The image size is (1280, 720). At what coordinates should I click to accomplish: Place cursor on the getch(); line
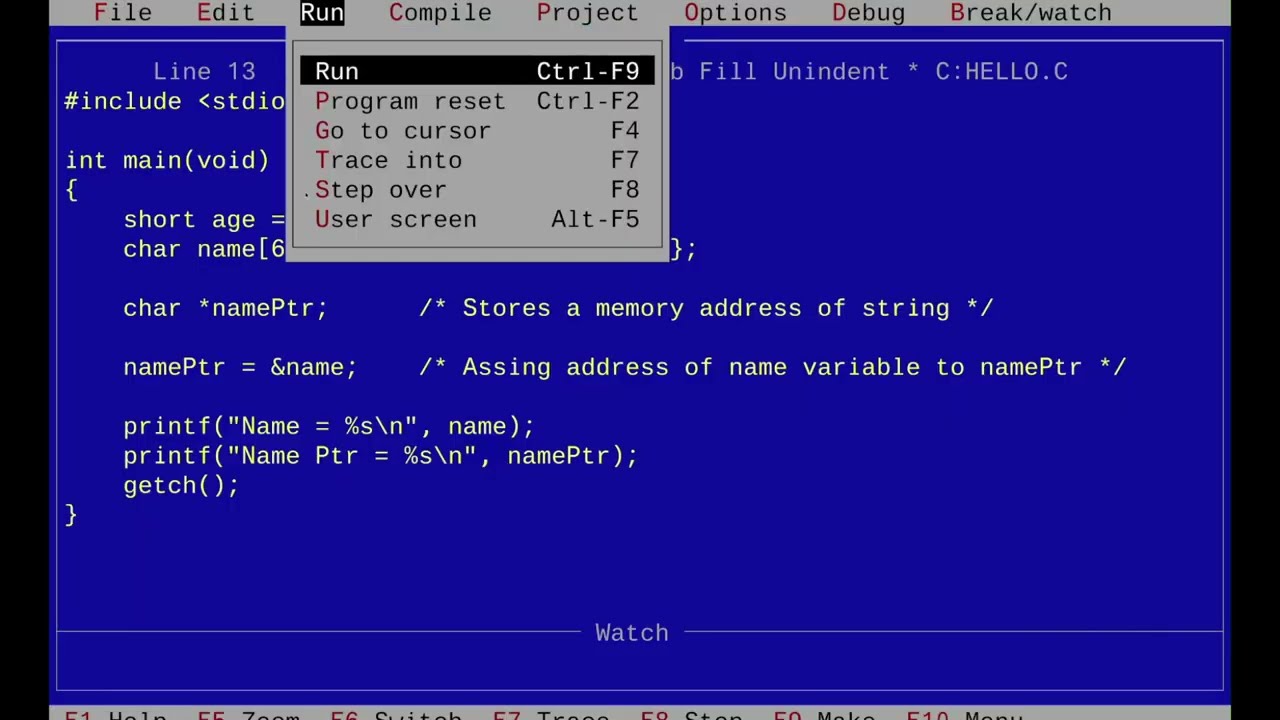181,486
